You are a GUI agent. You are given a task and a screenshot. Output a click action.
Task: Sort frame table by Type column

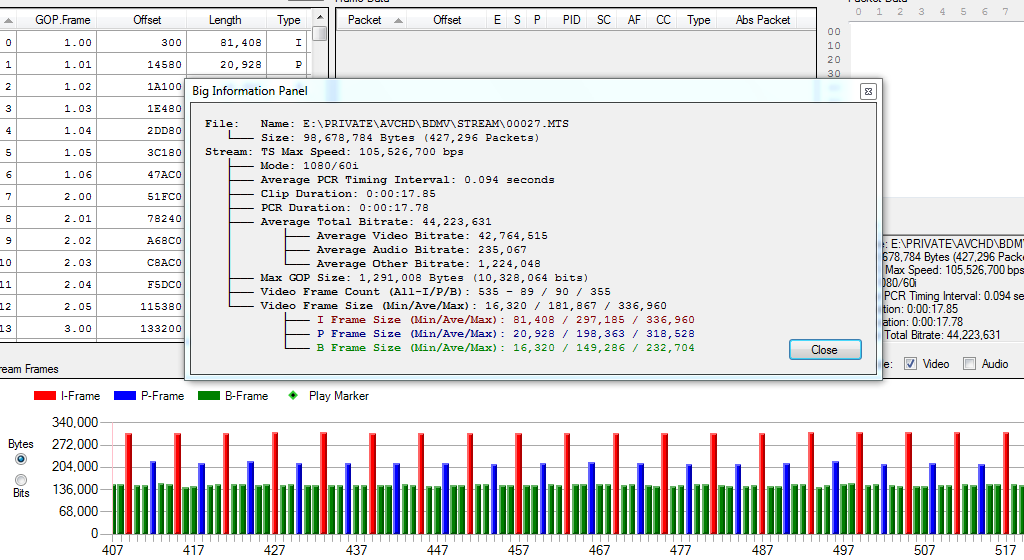[x=288, y=20]
